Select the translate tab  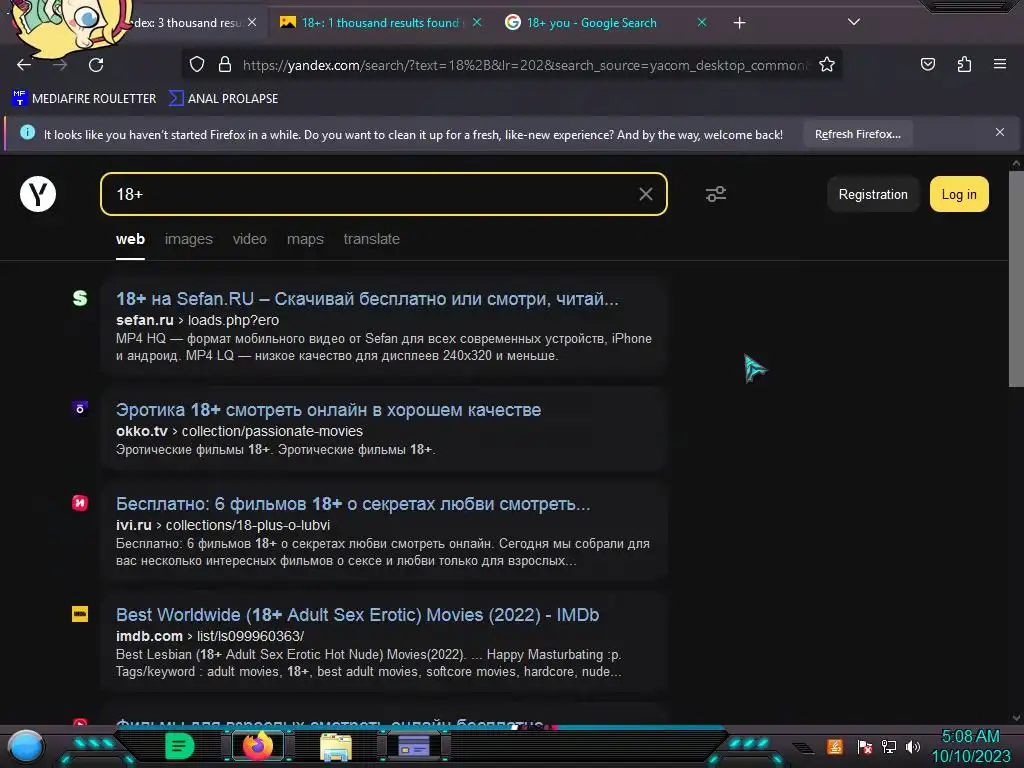pos(372,239)
